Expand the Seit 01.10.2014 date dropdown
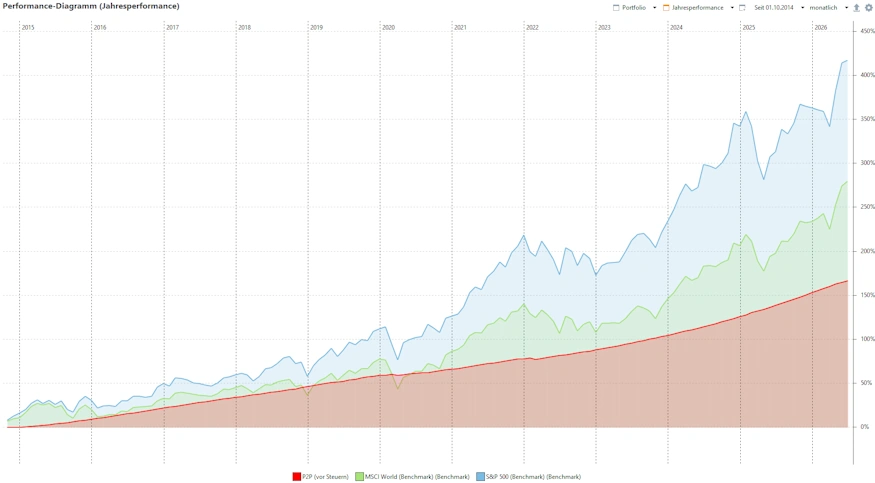The image size is (875, 483). pyautogui.click(x=802, y=8)
